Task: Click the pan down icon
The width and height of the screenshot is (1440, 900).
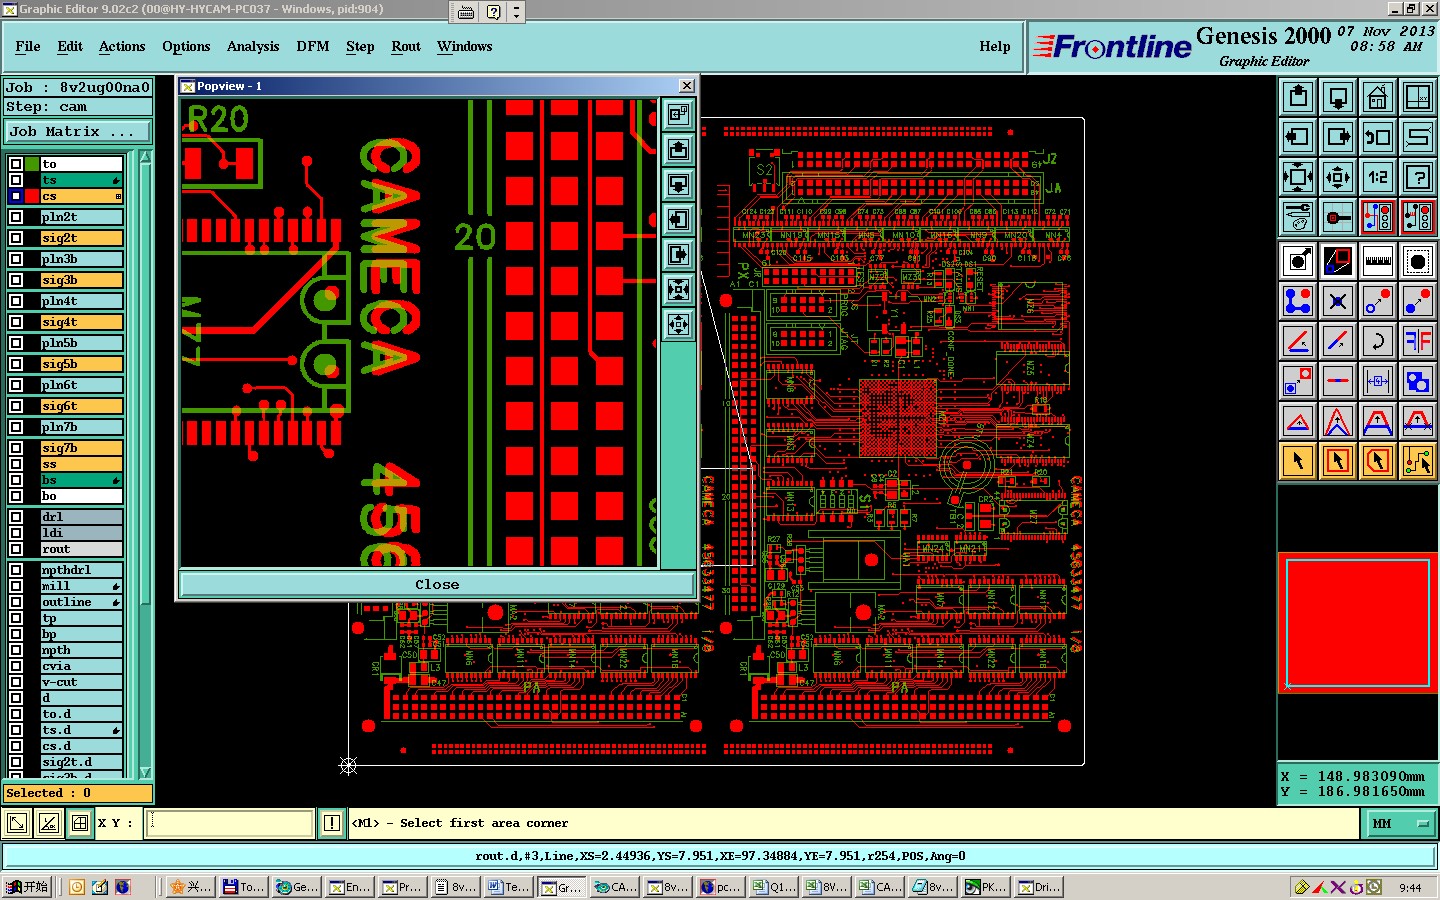Action: (x=1338, y=97)
